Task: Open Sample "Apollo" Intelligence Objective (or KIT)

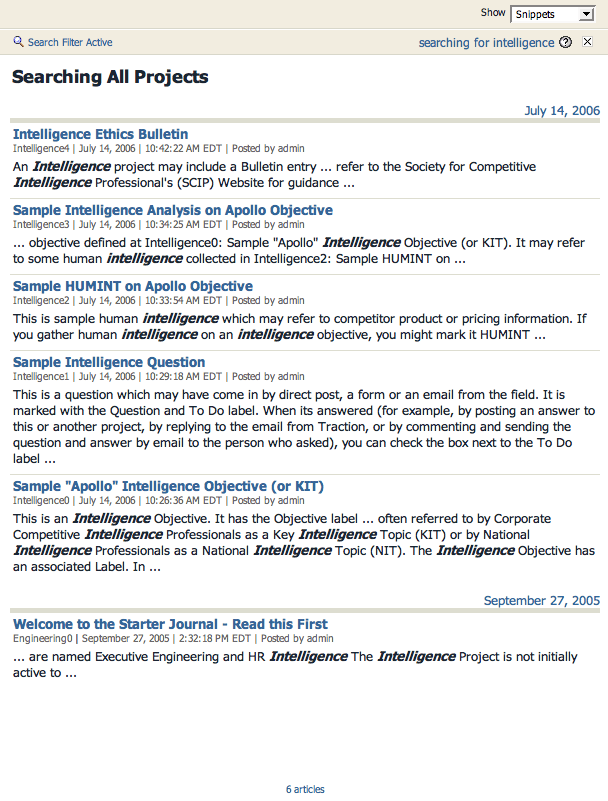Action: click(x=168, y=486)
